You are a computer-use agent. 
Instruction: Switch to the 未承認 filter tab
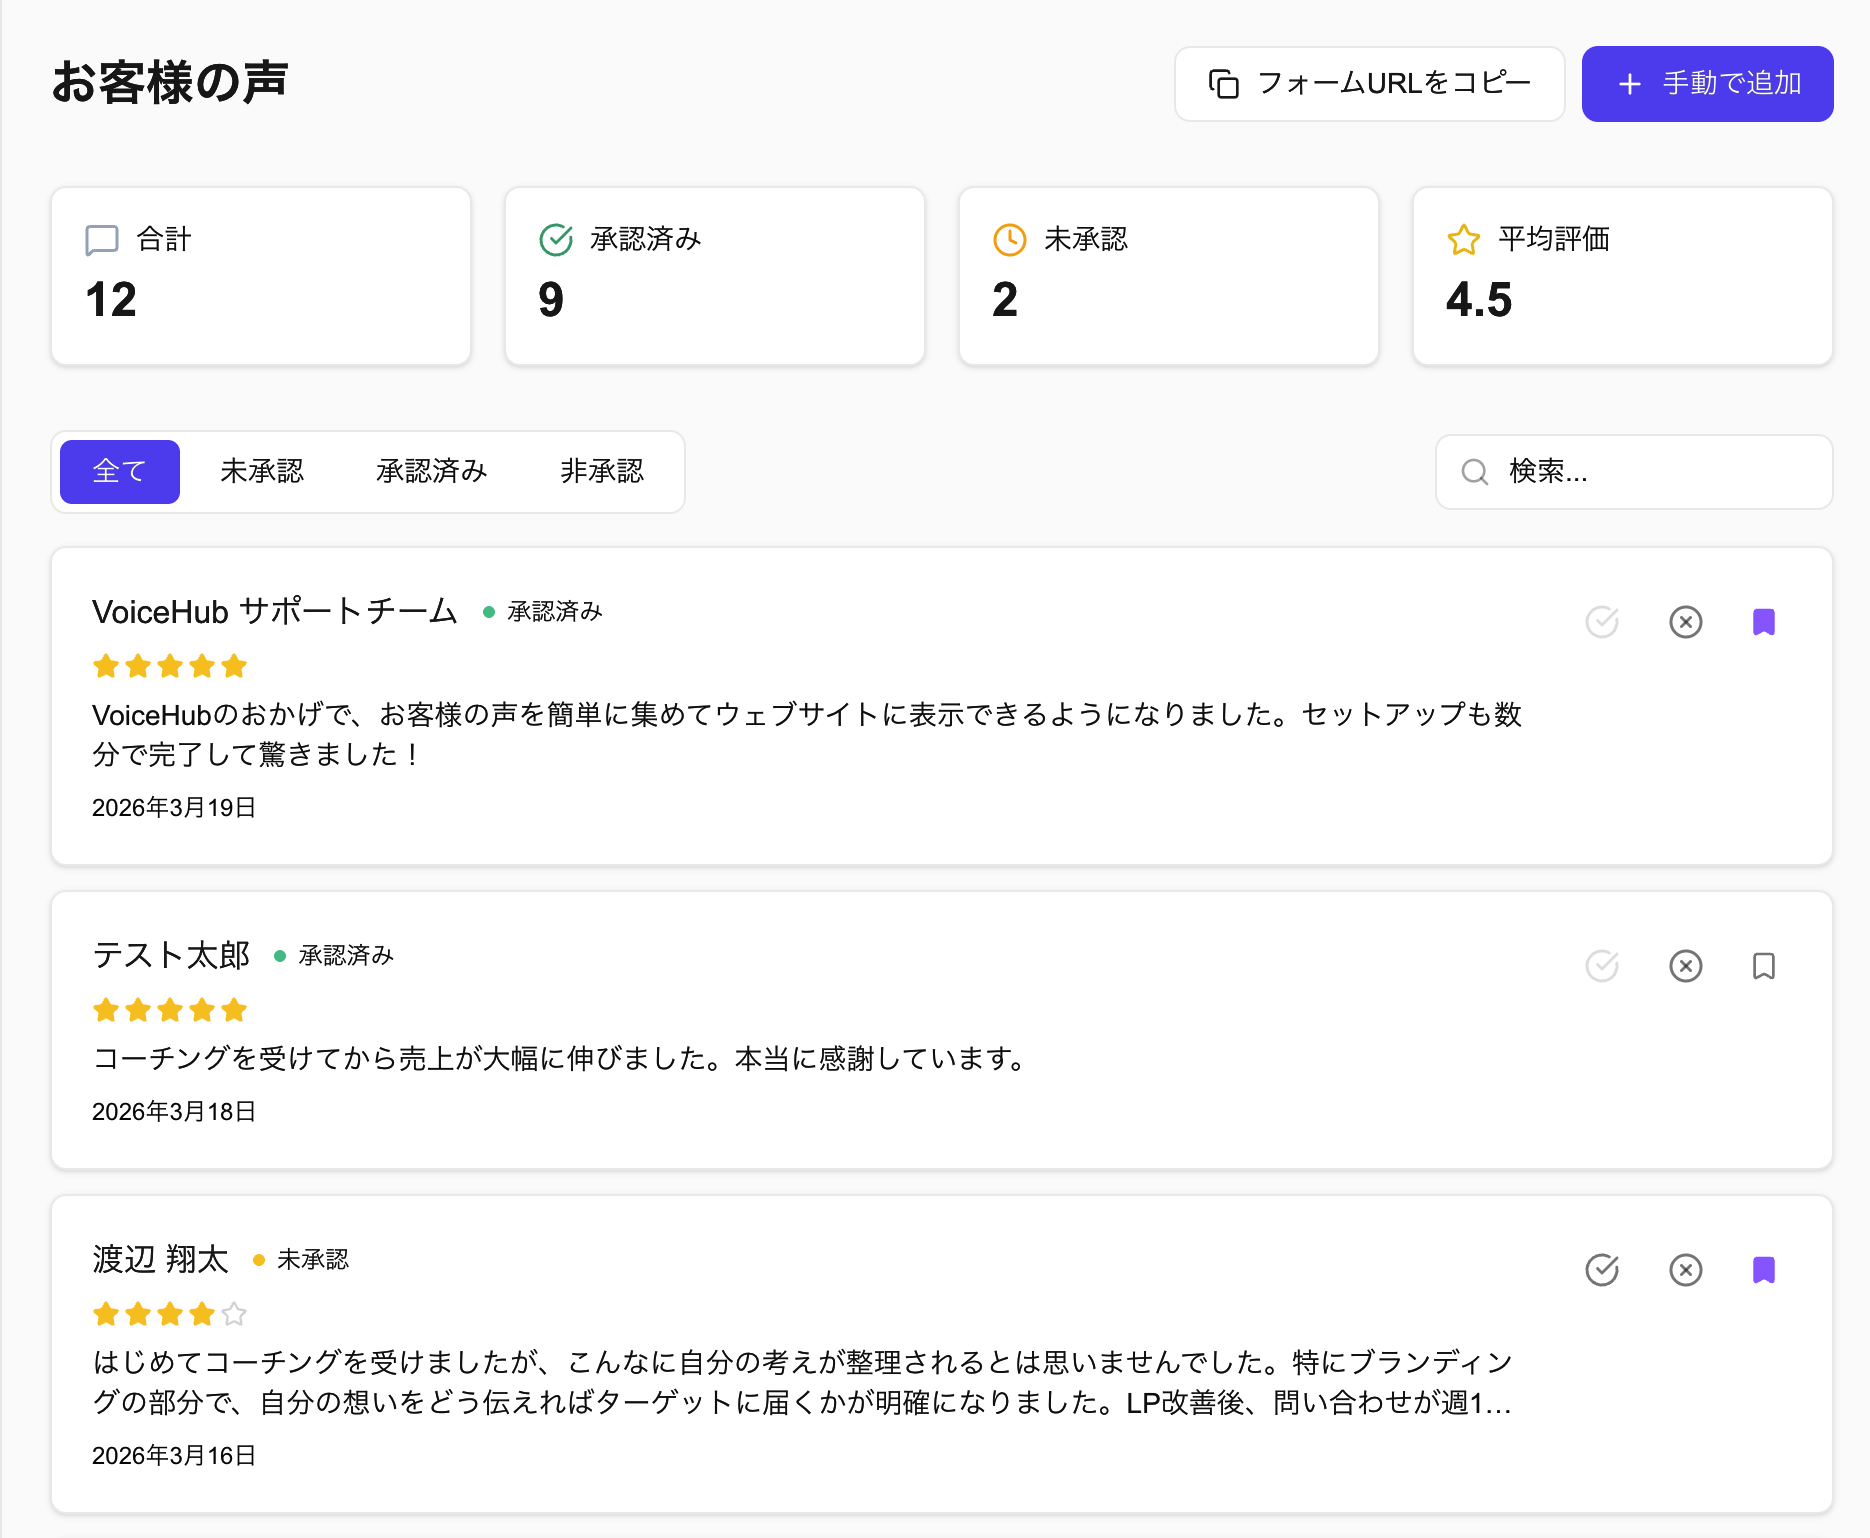pos(261,471)
